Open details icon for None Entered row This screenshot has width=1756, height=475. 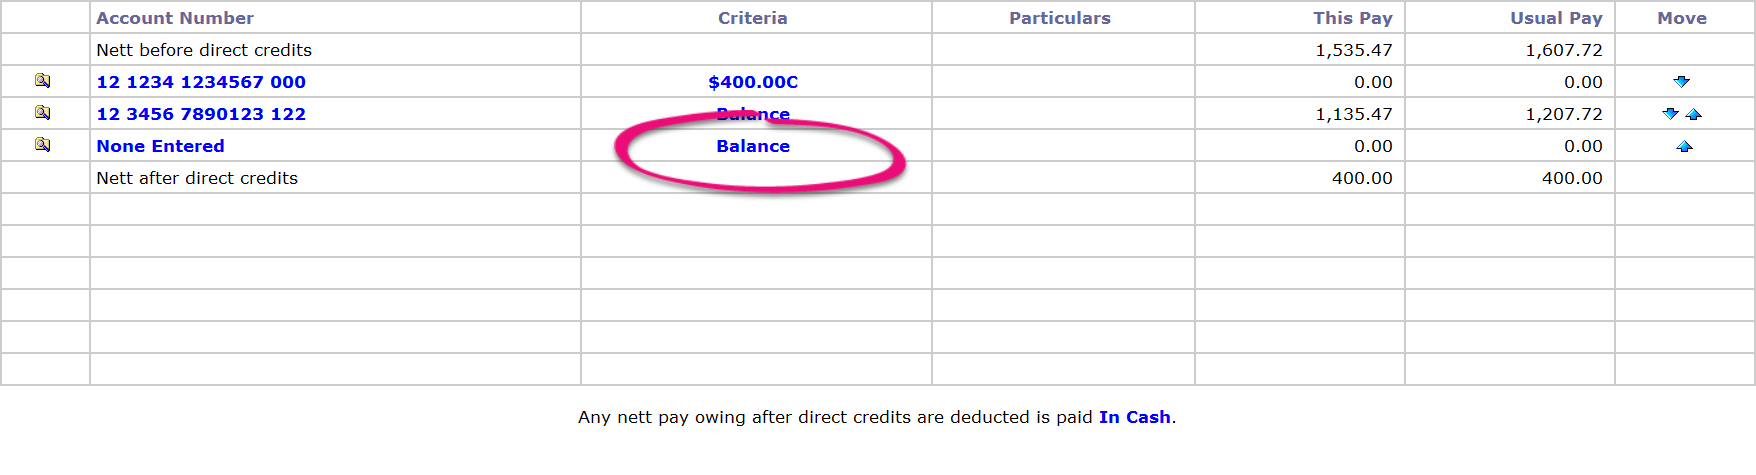coord(42,145)
